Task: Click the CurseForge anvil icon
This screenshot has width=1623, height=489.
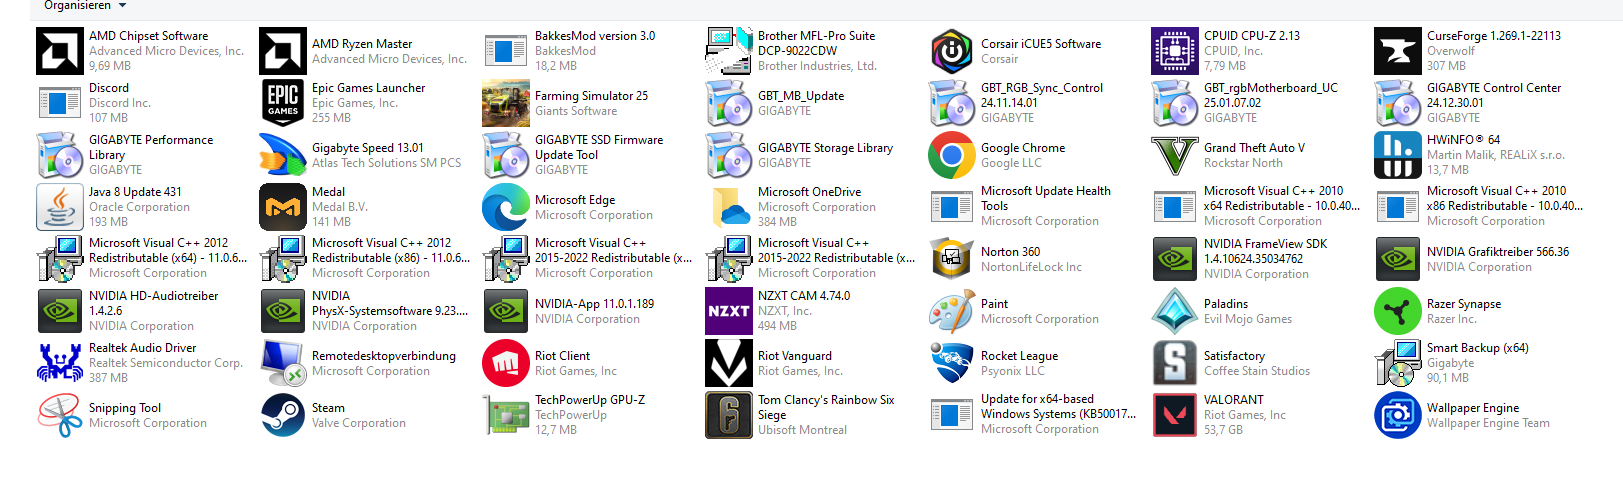Action: pos(1398,51)
